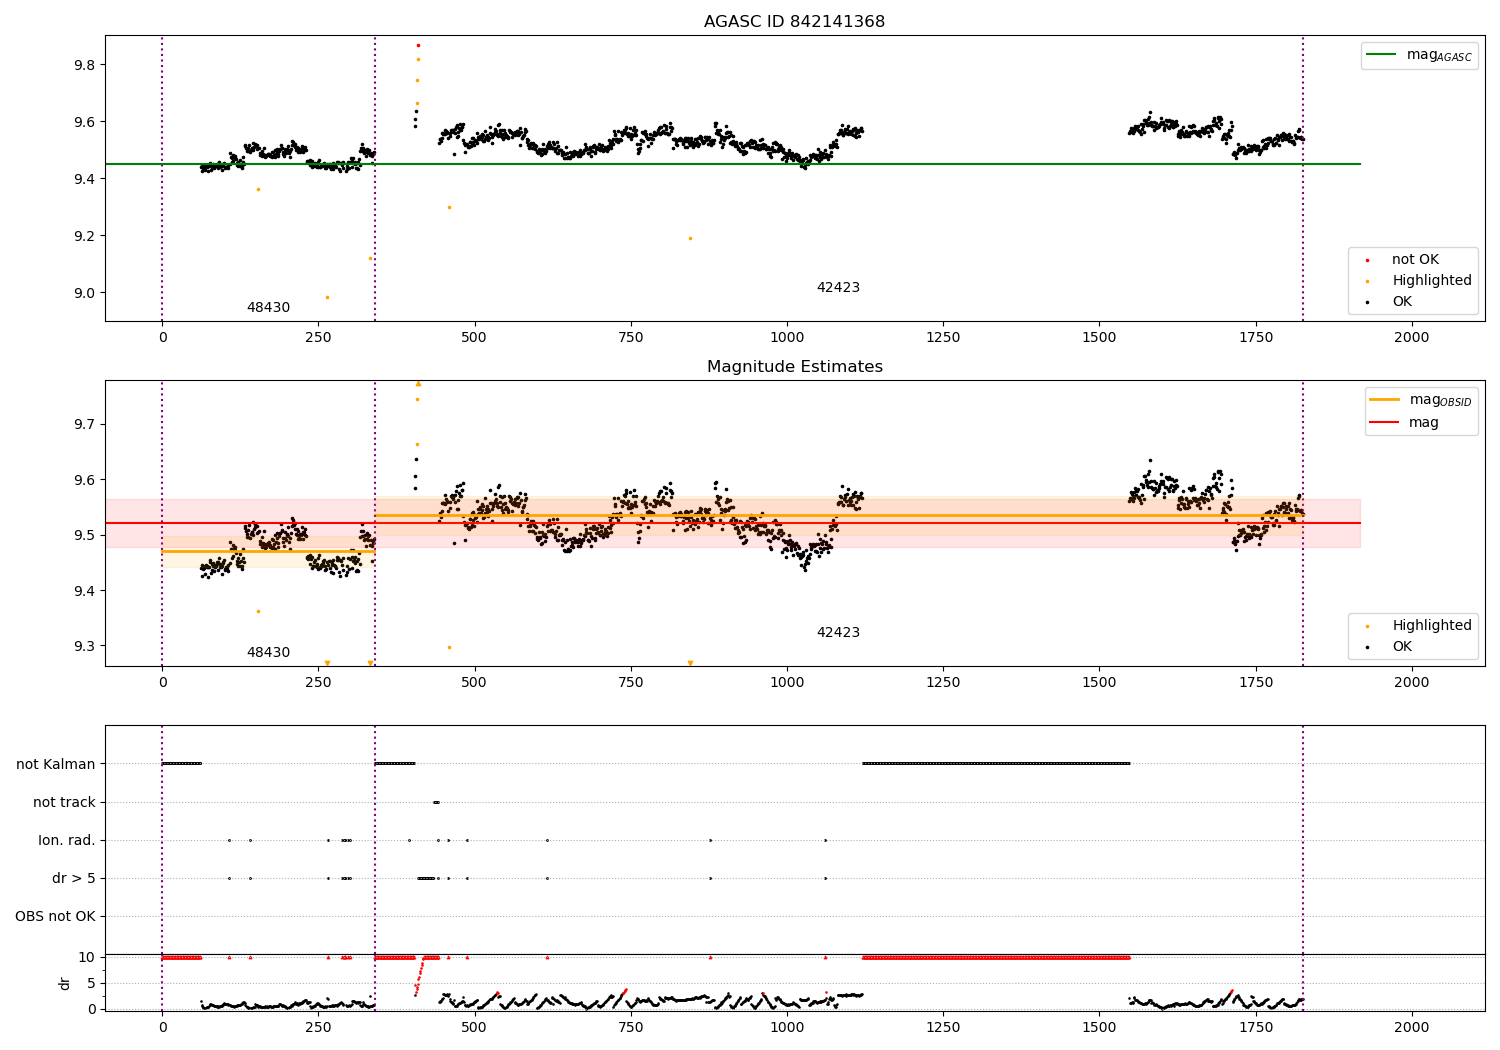This screenshot has width=1500, height=1050.
Task: Click the 'not OK' legend label
Action: coord(1415,260)
